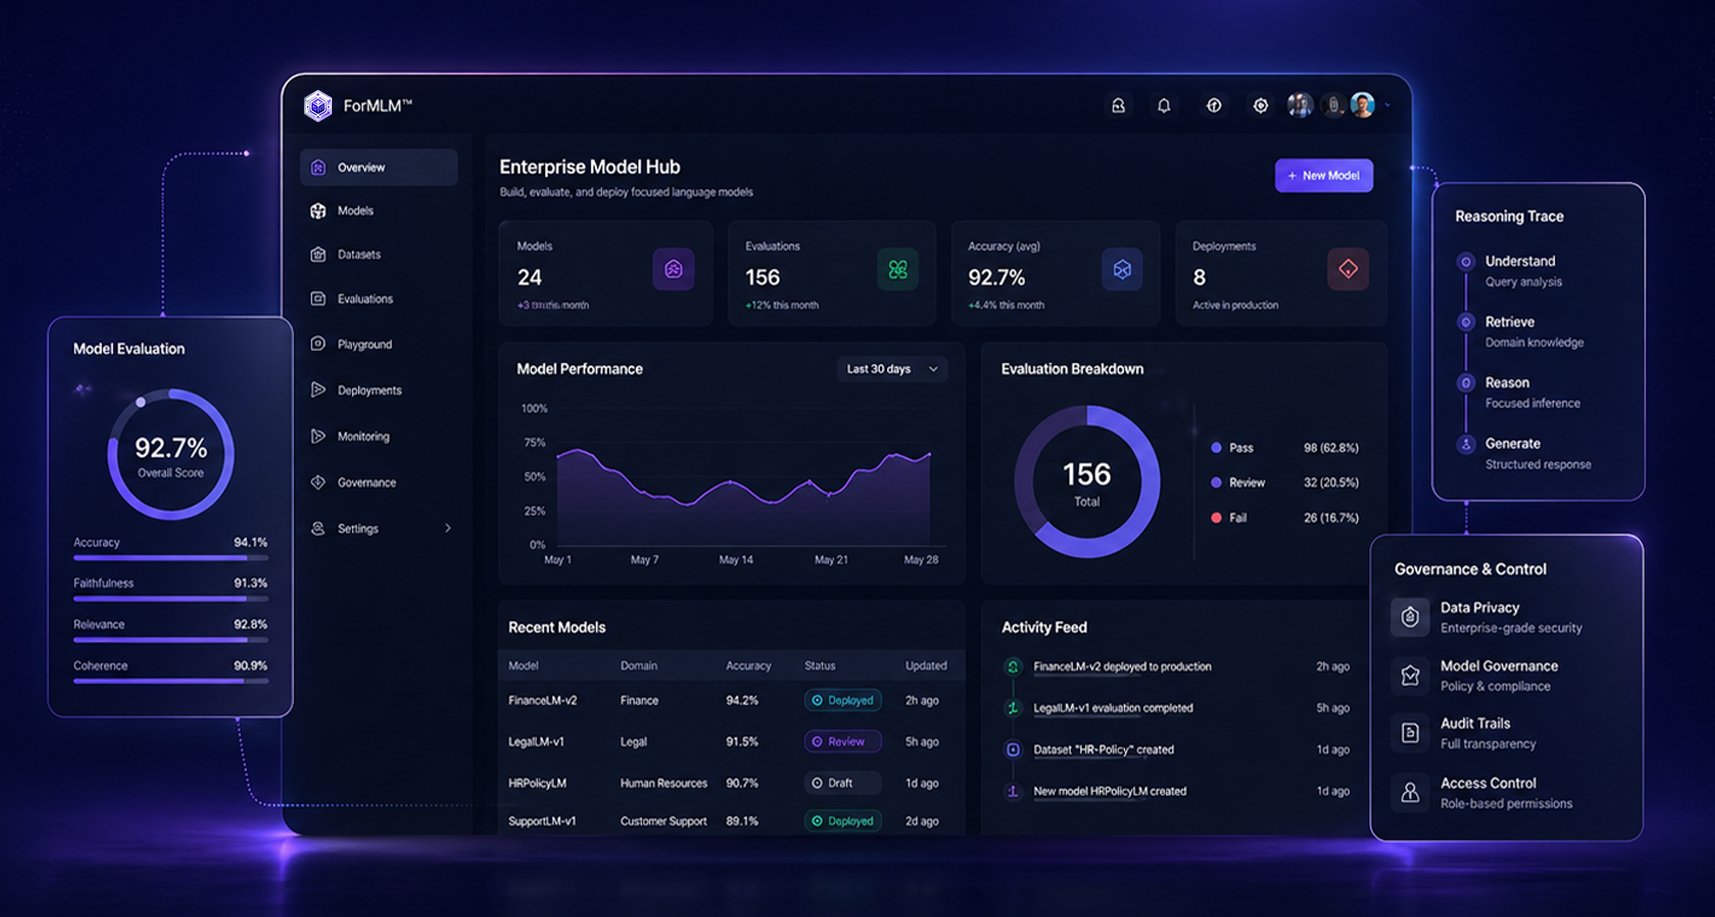Image resolution: width=1715 pixels, height=917 pixels.
Task: Open the Governance sidebar item
Action: coord(366,482)
